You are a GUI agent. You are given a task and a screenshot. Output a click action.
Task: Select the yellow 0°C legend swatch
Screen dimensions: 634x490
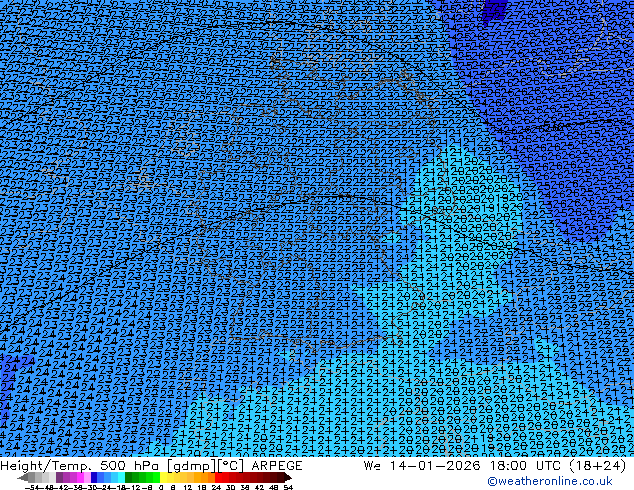click(x=163, y=477)
